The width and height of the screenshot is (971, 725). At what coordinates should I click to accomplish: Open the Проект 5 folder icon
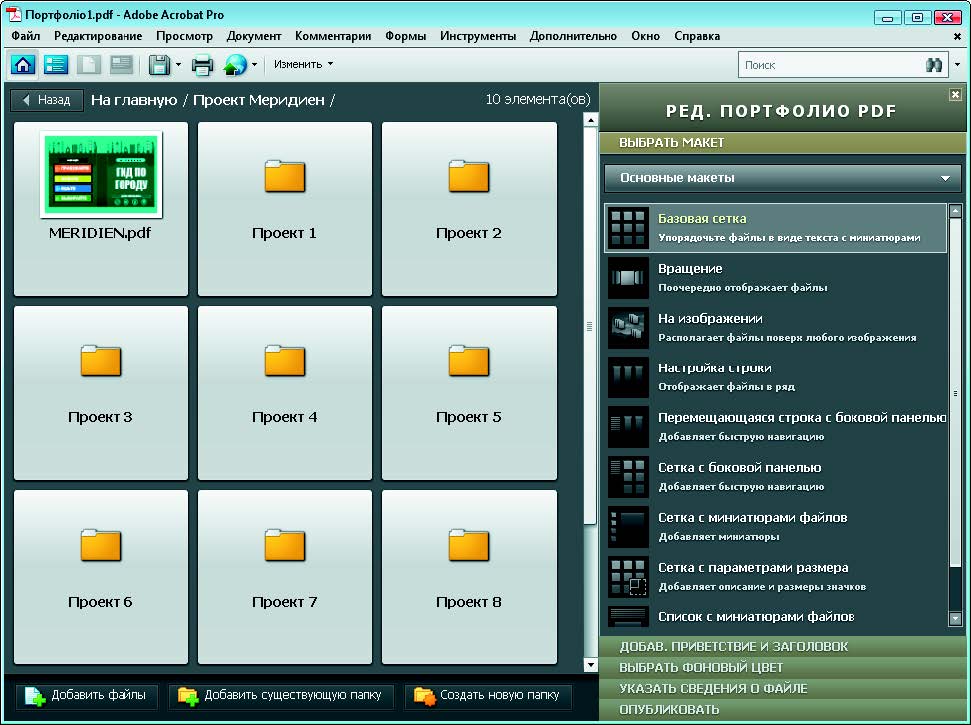pyautogui.click(x=469, y=360)
